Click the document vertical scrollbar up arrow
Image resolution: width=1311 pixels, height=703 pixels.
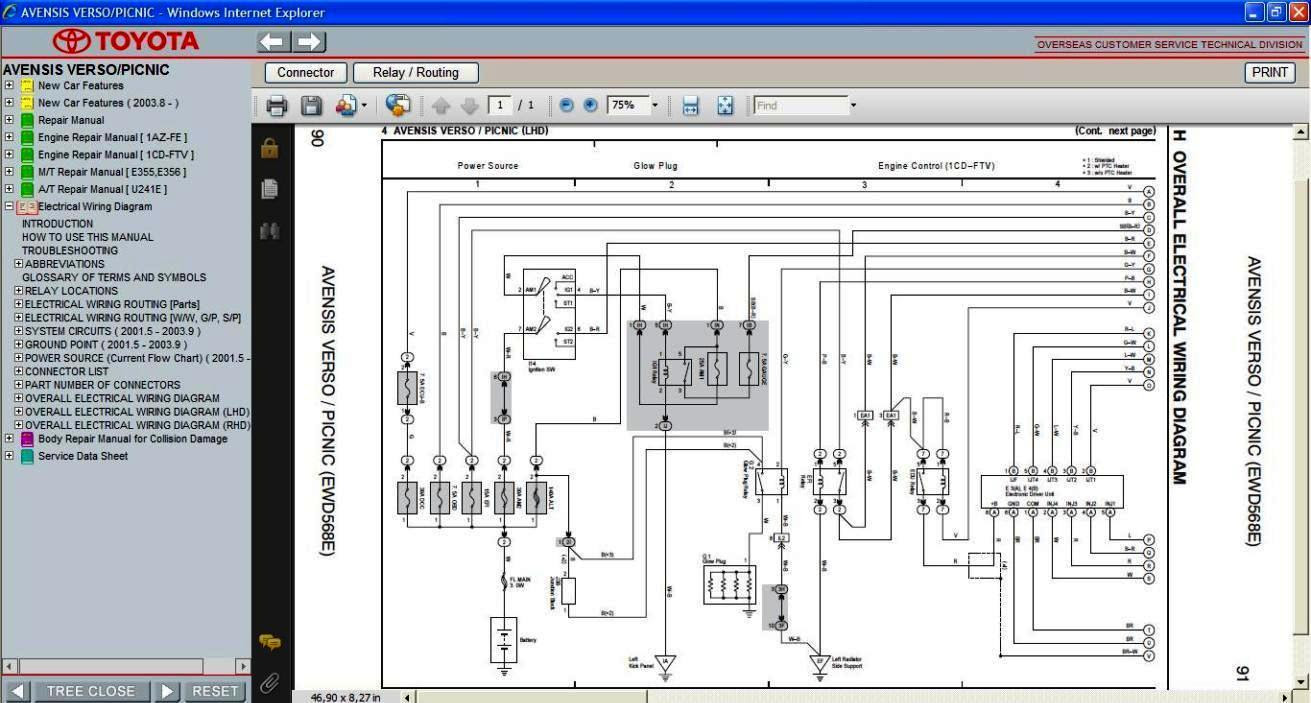pyautogui.click(x=1300, y=132)
